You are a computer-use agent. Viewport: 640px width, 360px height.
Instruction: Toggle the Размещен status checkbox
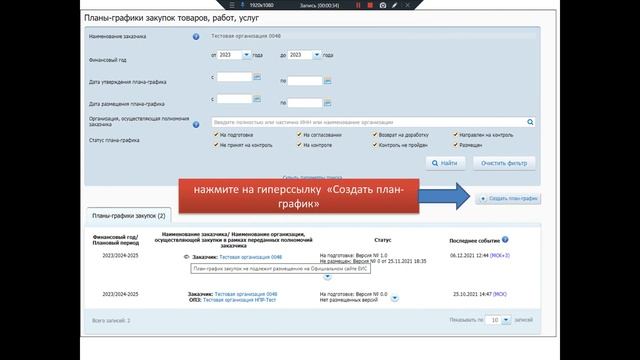(x=456, y=144)
